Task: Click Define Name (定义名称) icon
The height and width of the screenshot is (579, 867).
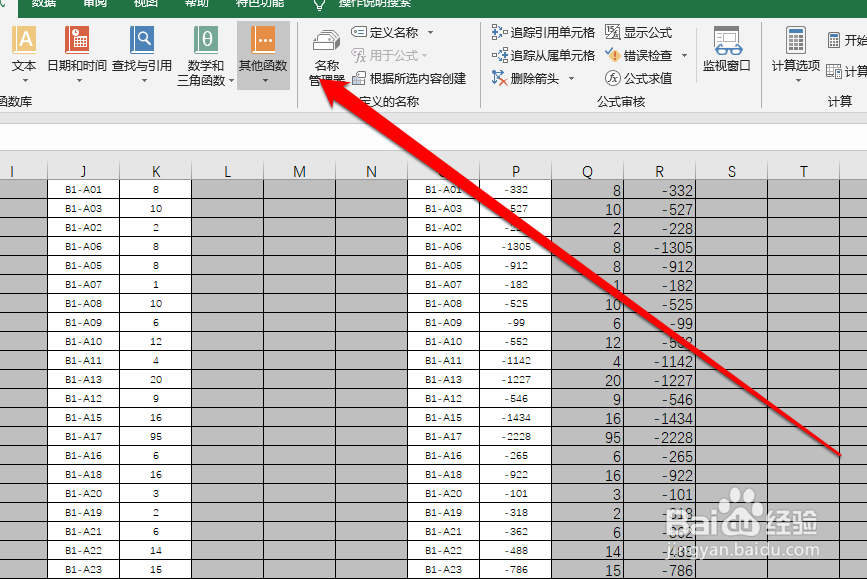Action: 359,33
